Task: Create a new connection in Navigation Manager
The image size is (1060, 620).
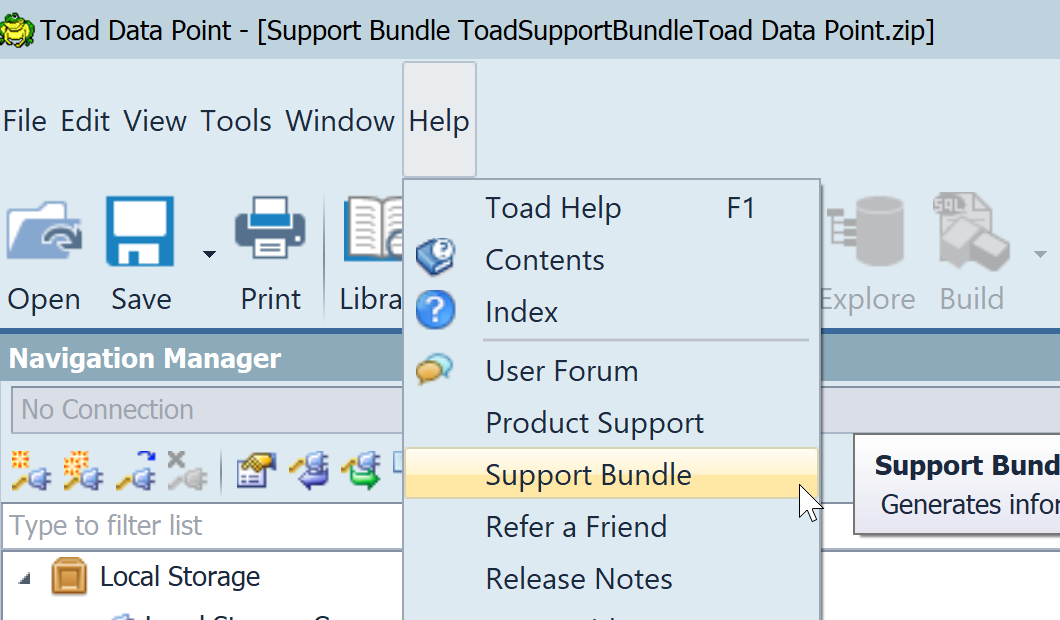Action: tap(28, 471)
